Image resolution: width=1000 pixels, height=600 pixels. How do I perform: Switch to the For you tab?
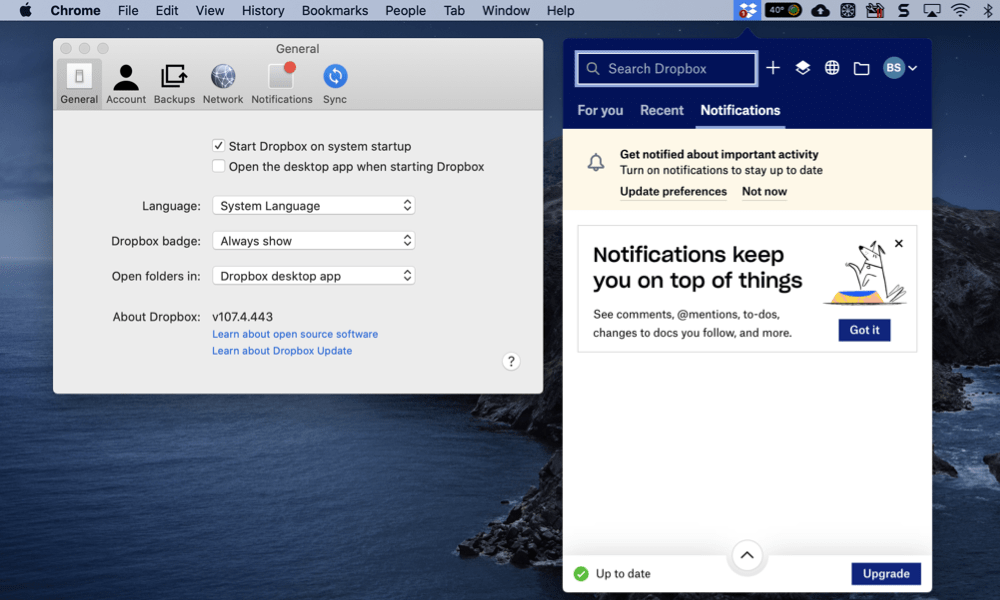click(x=600, y=110)
